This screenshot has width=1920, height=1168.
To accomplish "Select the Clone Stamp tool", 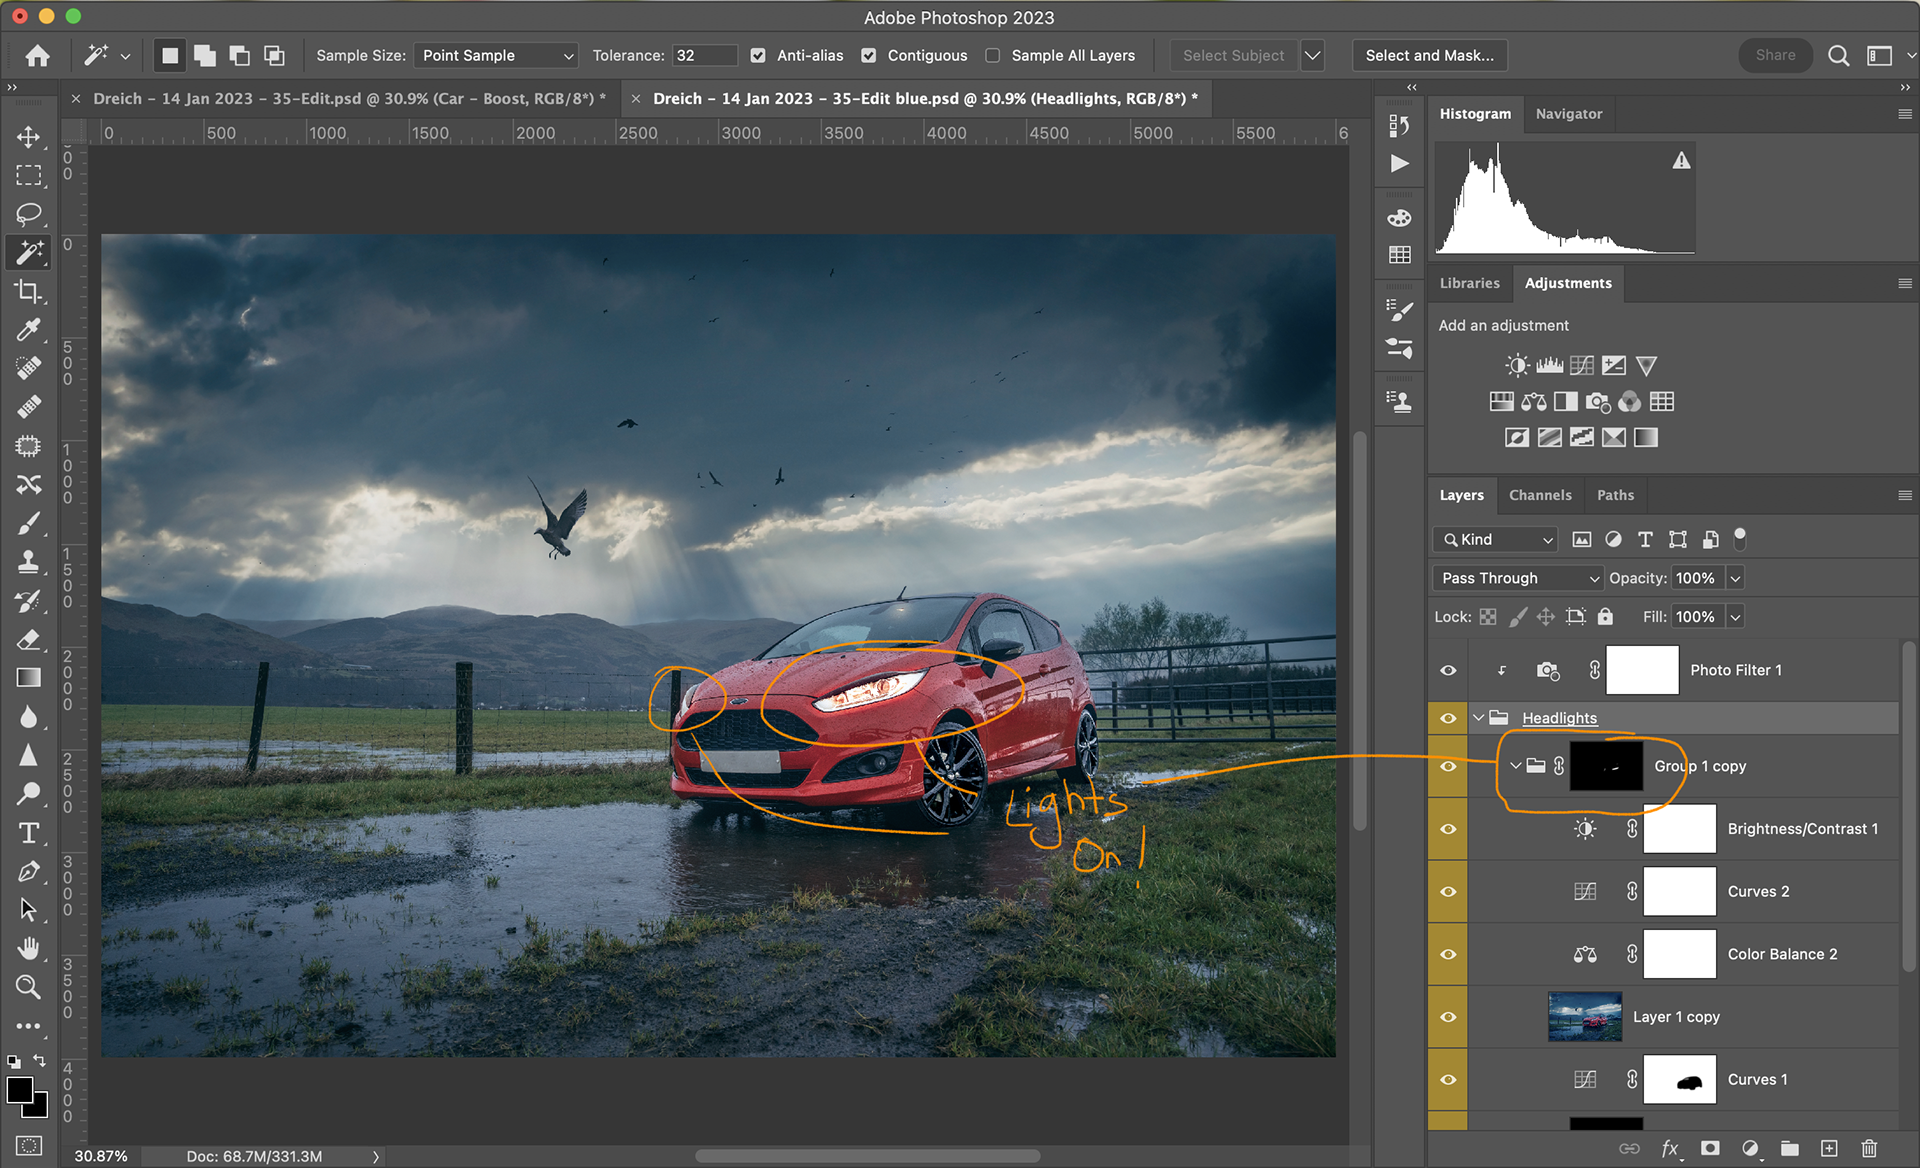I will 29,562.
